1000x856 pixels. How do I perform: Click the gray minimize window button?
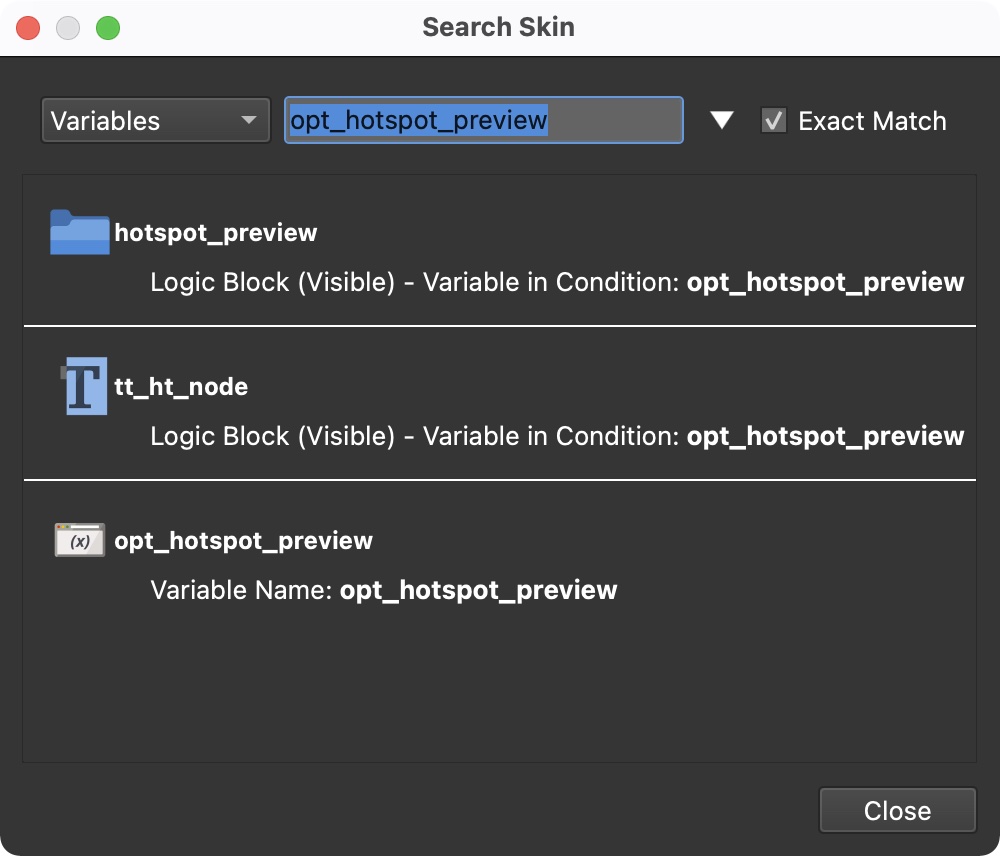68,28
